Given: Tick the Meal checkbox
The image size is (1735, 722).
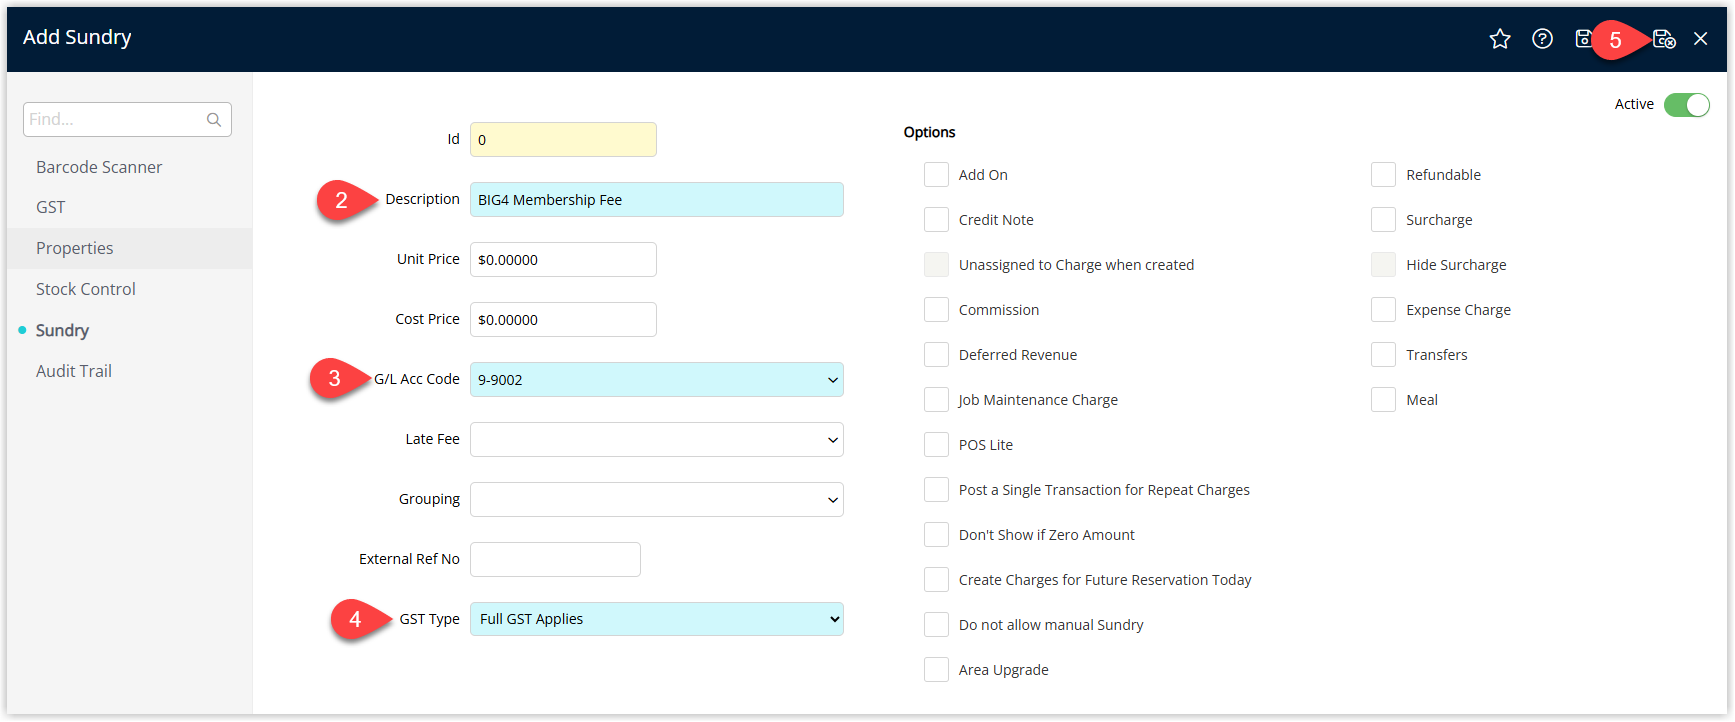Looking at the screenshot, I should pyautogui.click(x=1383, y=400).
